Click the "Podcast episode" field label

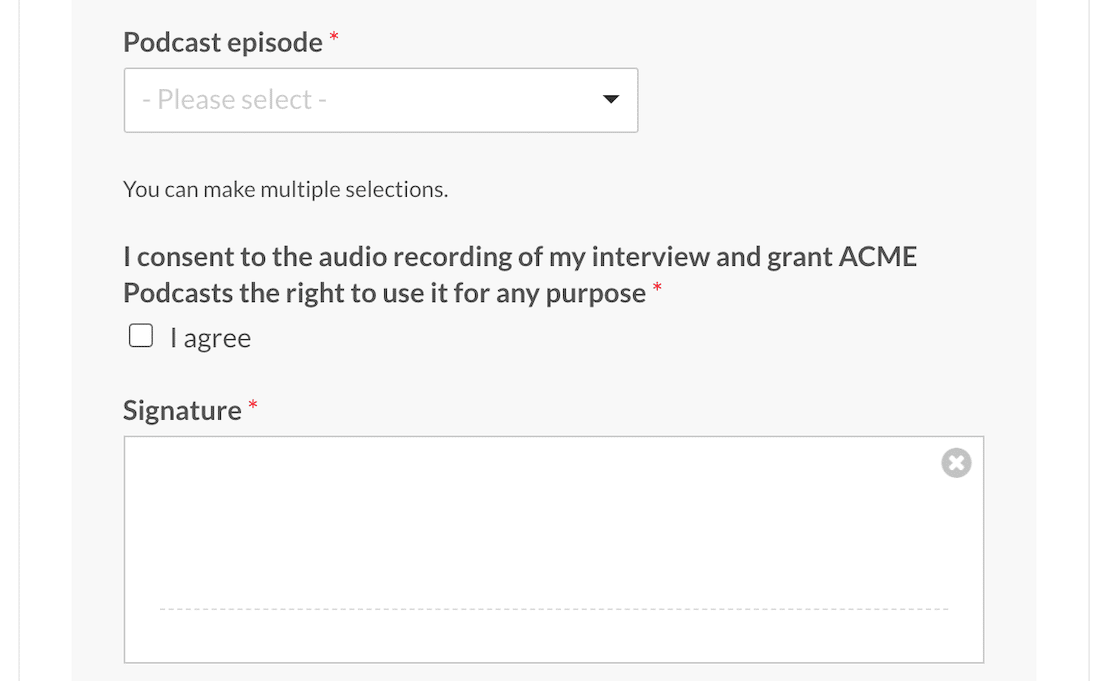(223, 43)
